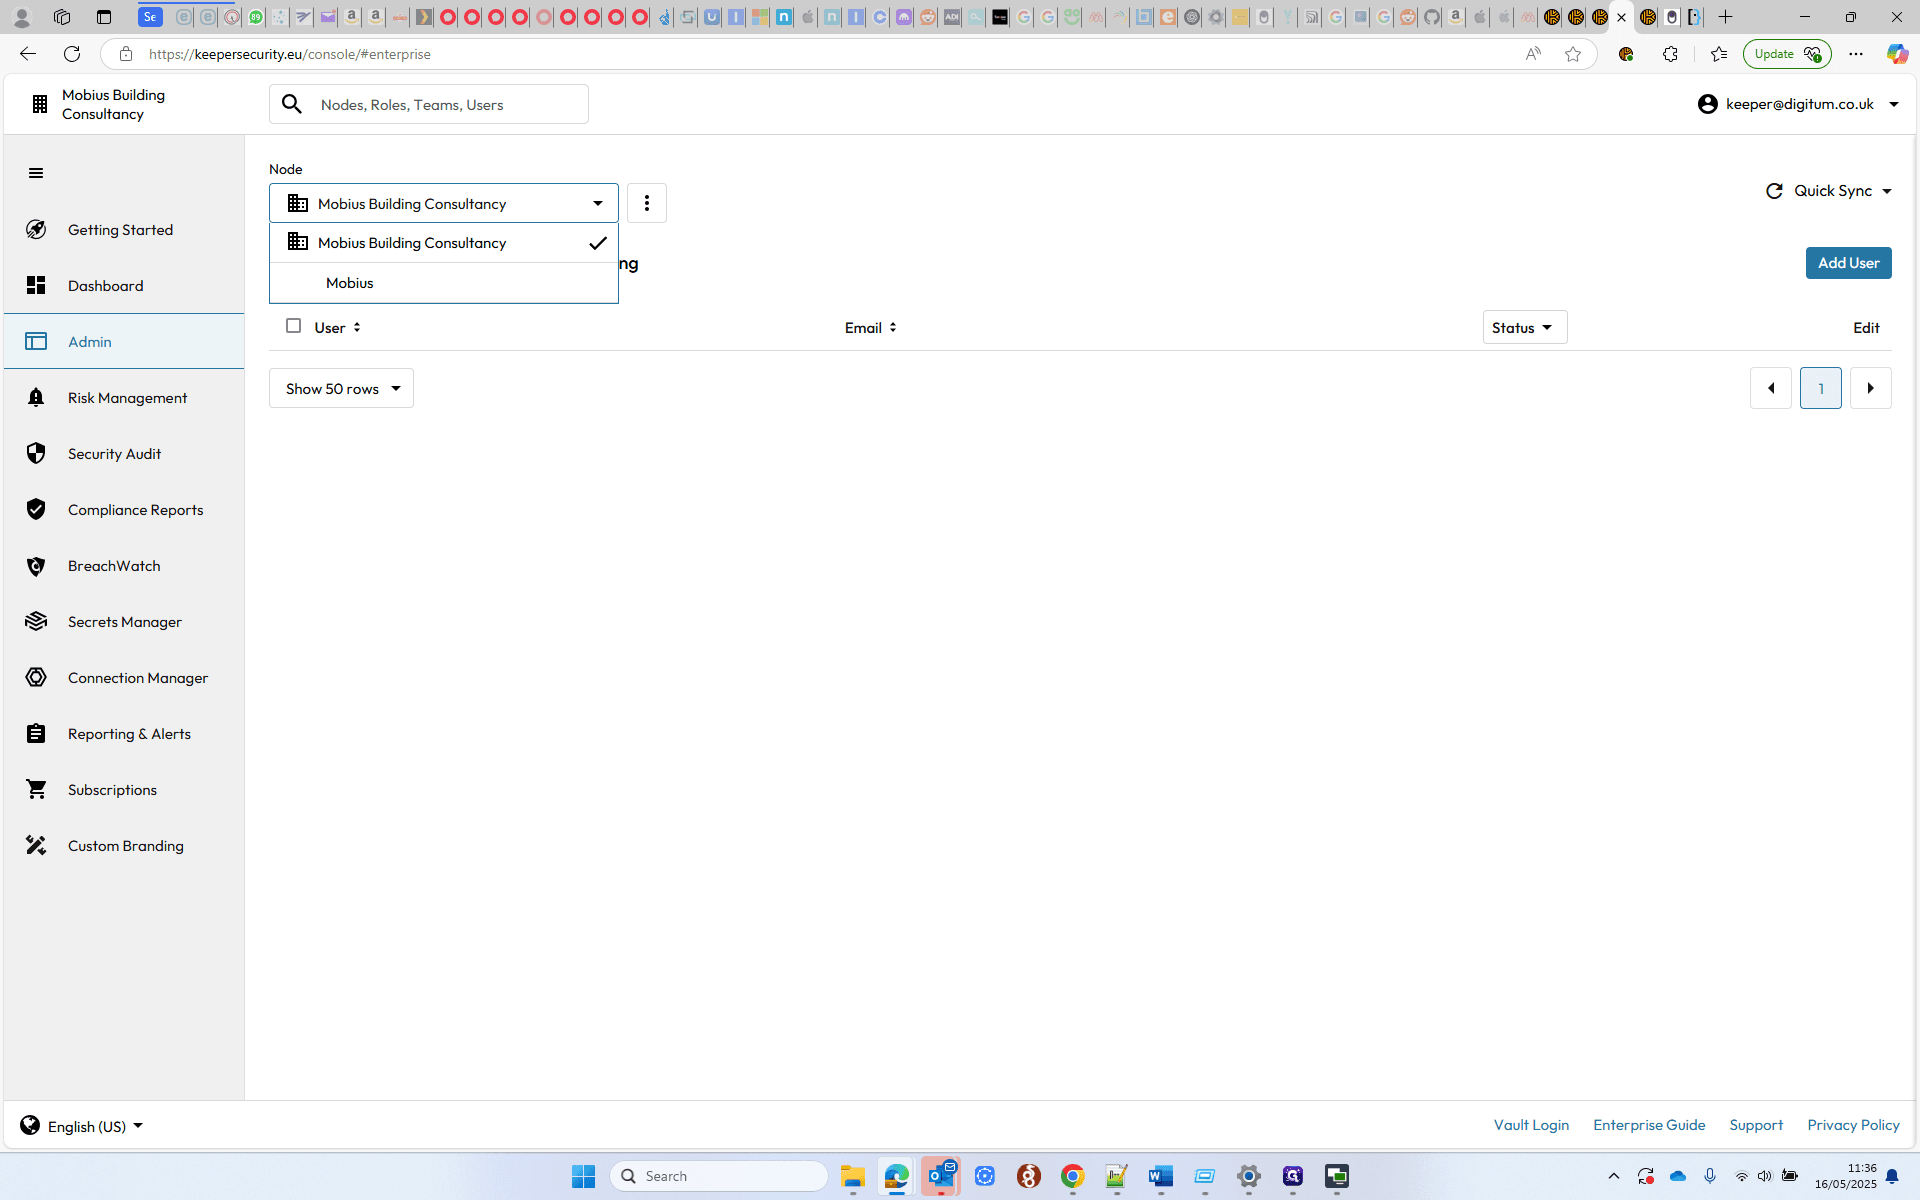Click the Read aloud icon in address bar
Viewport: 1920px width, 1200px height.
1533,54
